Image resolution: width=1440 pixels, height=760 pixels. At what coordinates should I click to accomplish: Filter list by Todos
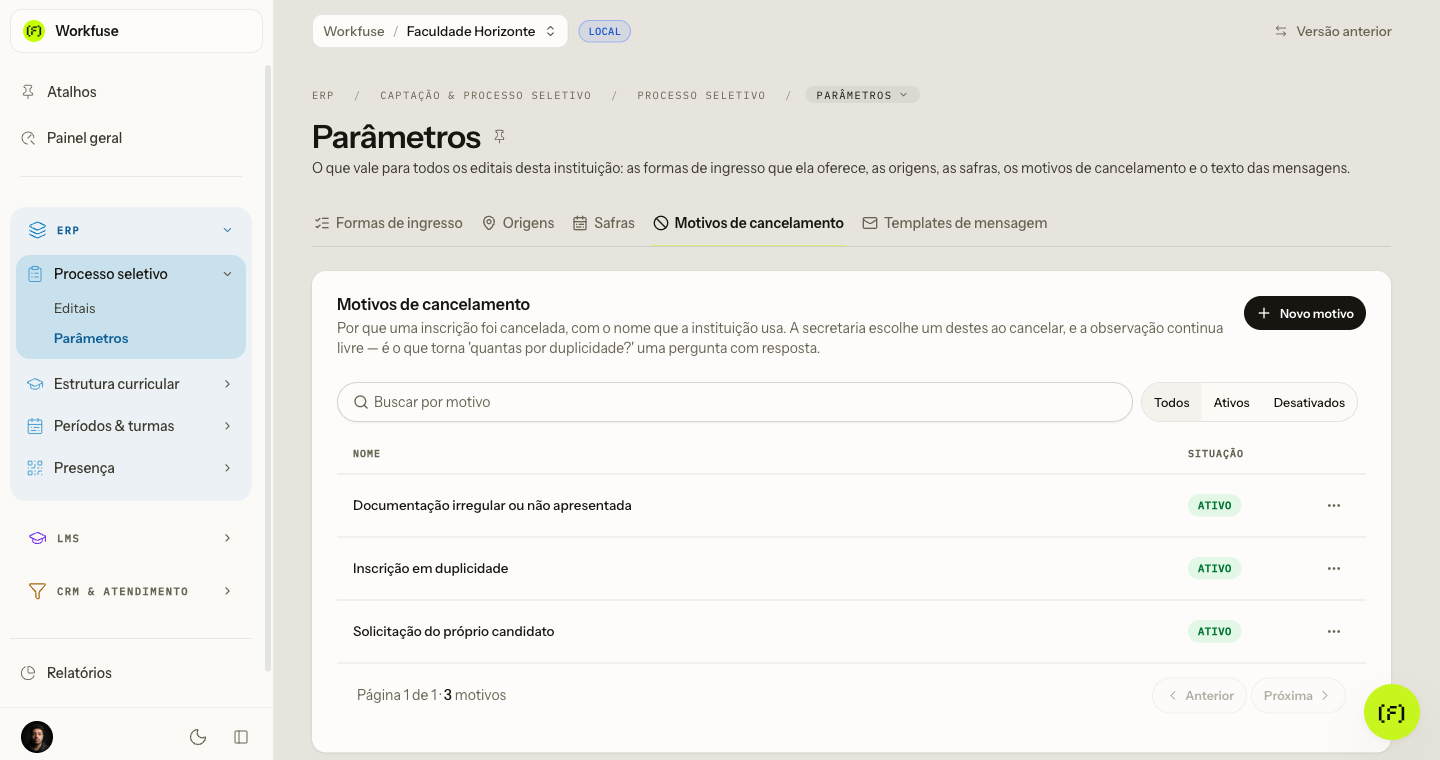[x=1172, y=402]
